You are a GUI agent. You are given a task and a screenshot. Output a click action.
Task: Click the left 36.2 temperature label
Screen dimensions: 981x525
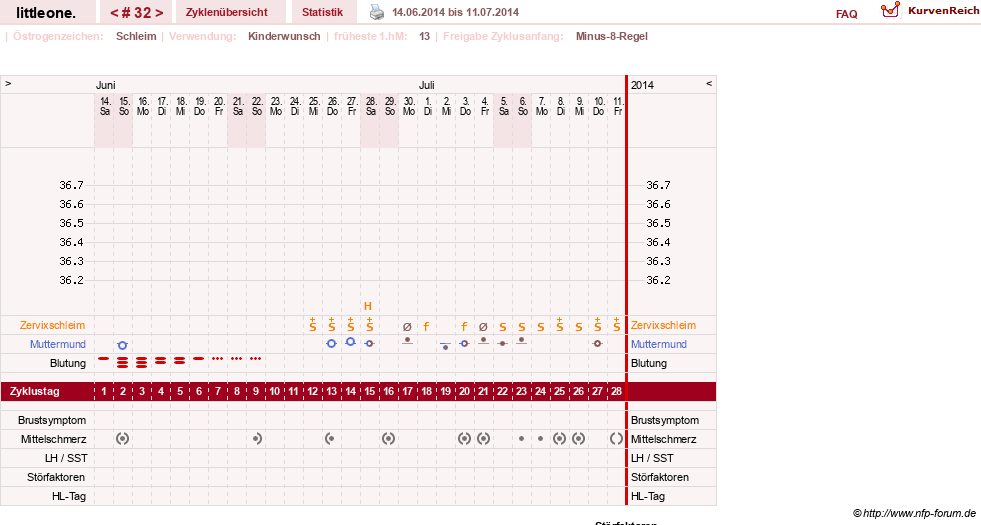pyautogui.click(x=71, y=280)
